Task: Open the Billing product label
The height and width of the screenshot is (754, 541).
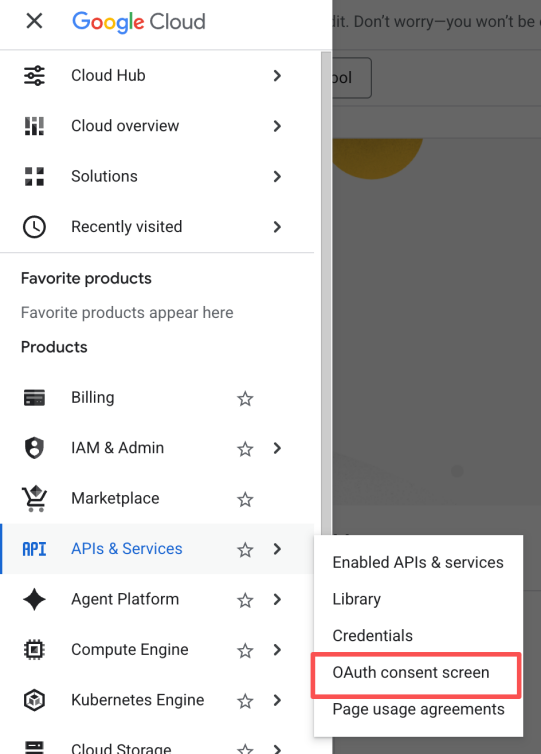Action: [x=93, y=398]
